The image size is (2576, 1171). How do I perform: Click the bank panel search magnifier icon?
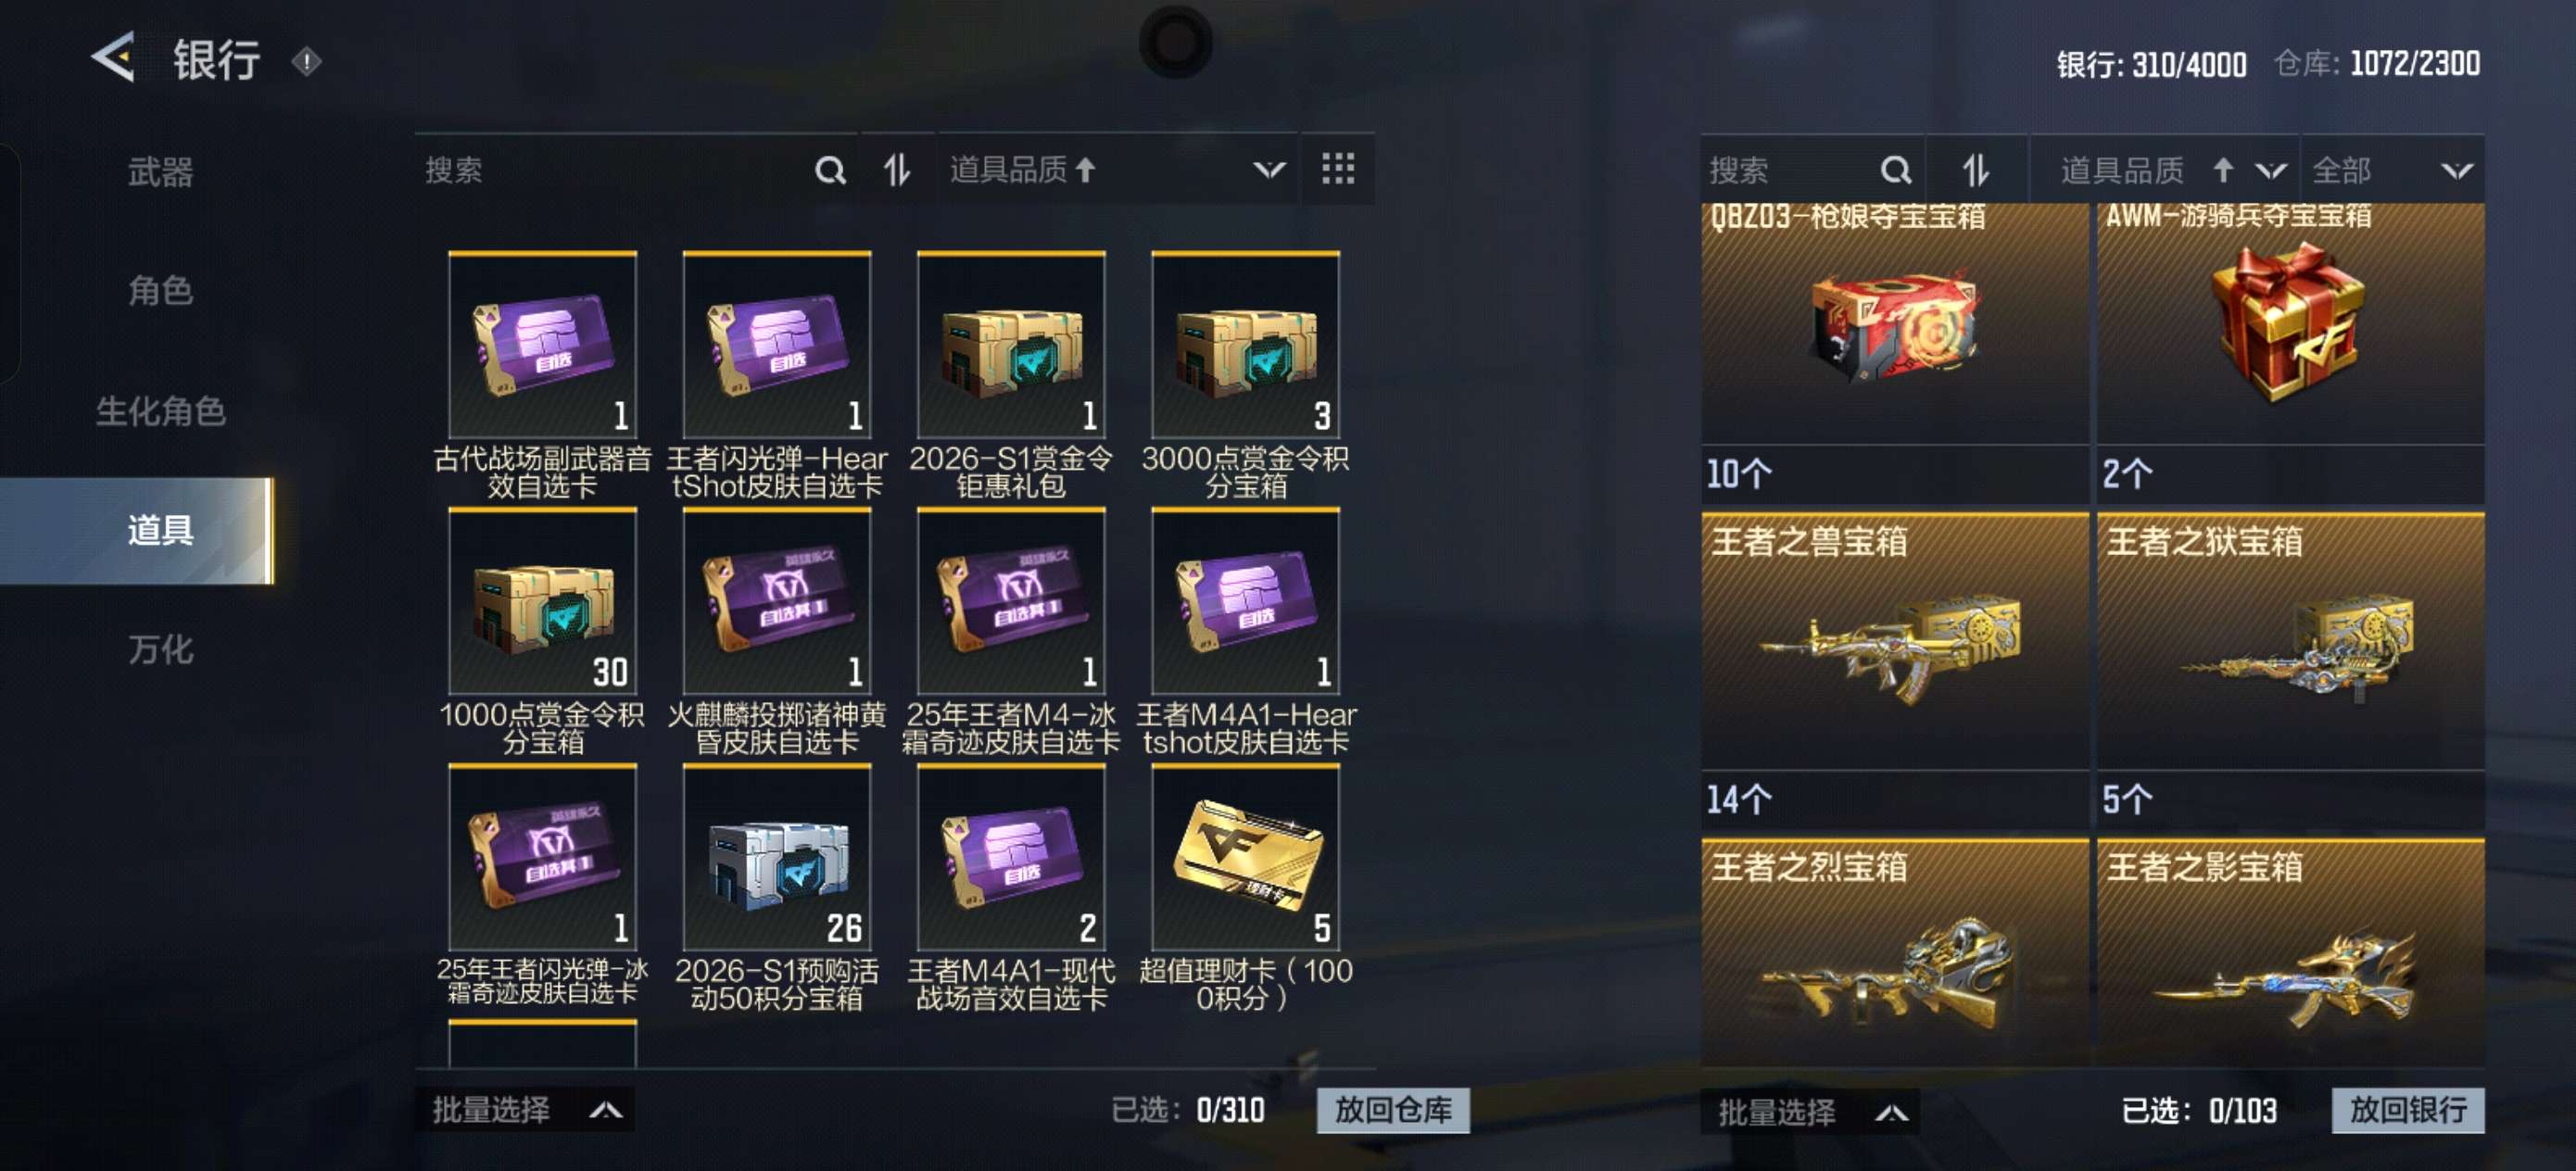[x=829, y=170]
